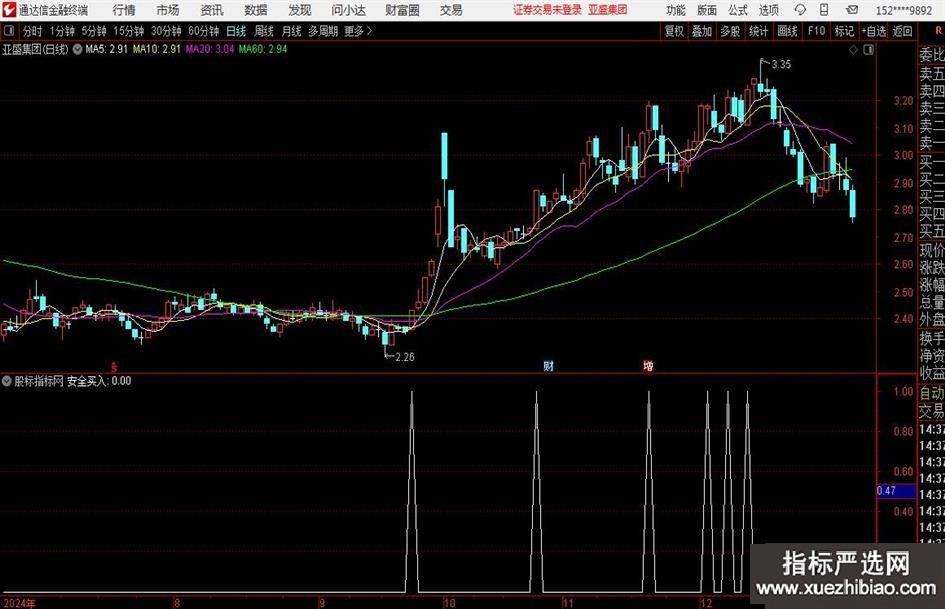Image resolution: width=945 pixels, height=609 pixels.
Task: Click the 标记 mark button
Action: point(844,31)
